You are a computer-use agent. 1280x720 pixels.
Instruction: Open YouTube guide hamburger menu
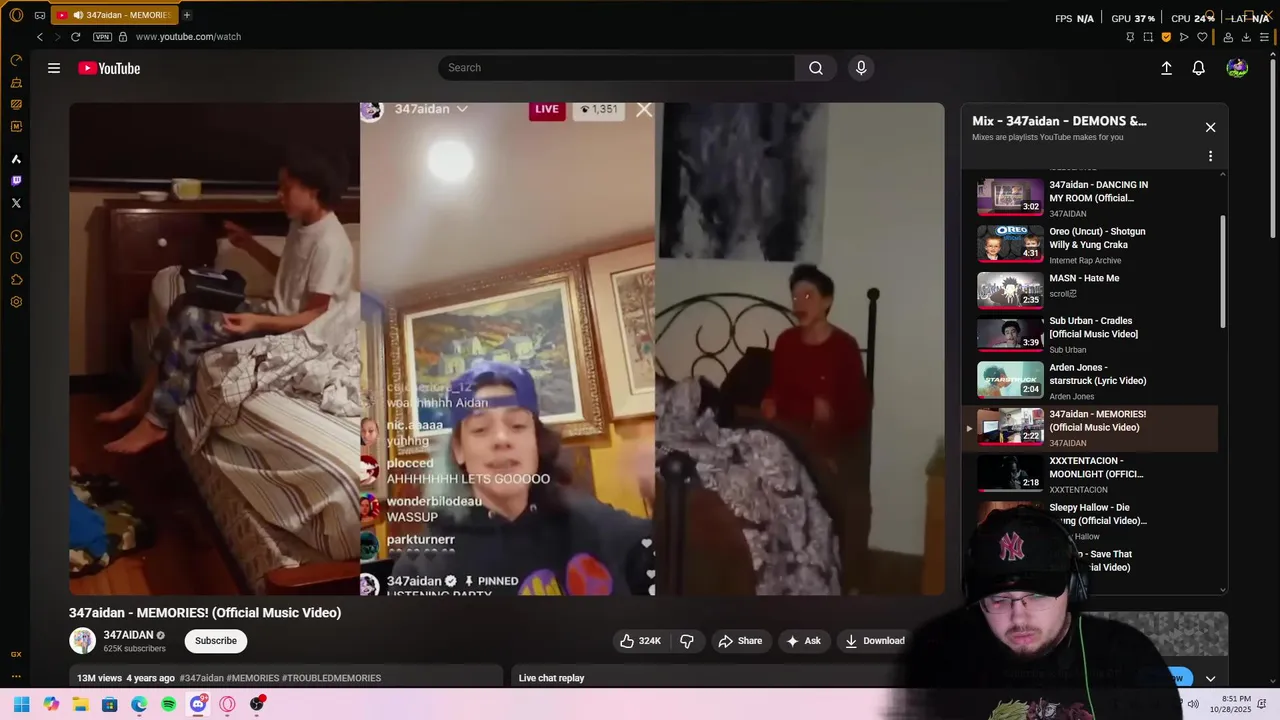[54, 68]
